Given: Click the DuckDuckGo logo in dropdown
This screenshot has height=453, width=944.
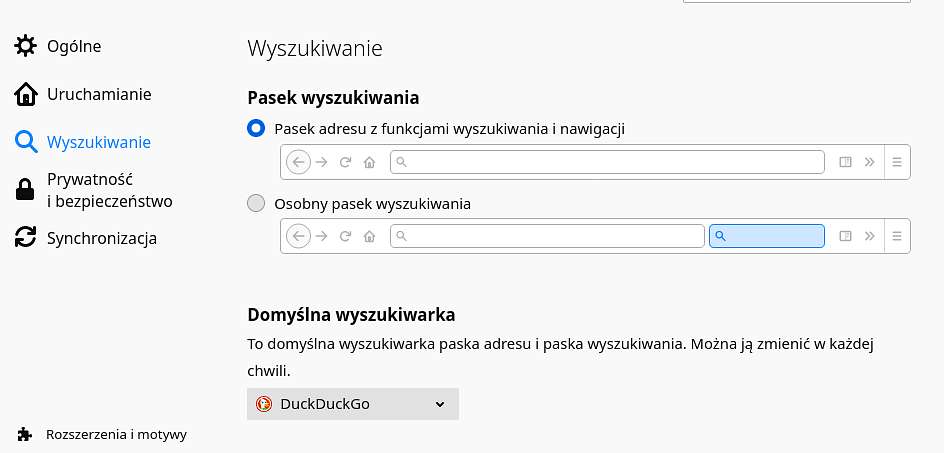Looking at the screenshot, I should tap(264, 404).
